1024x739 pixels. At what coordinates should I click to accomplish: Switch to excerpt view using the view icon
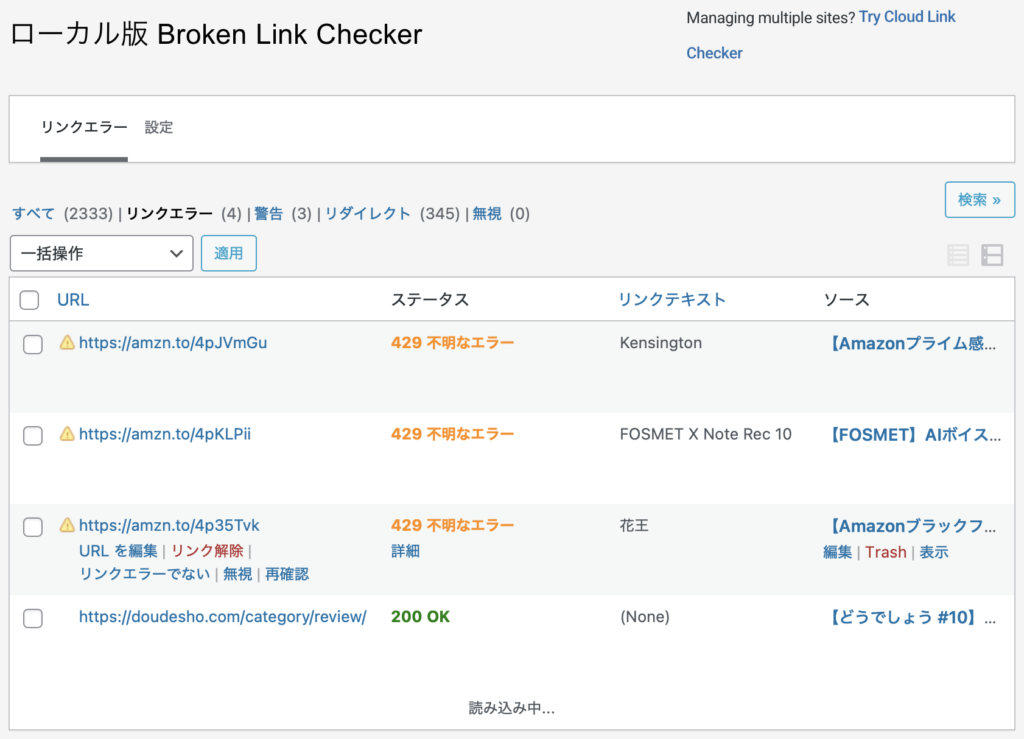tap(992, 255)
